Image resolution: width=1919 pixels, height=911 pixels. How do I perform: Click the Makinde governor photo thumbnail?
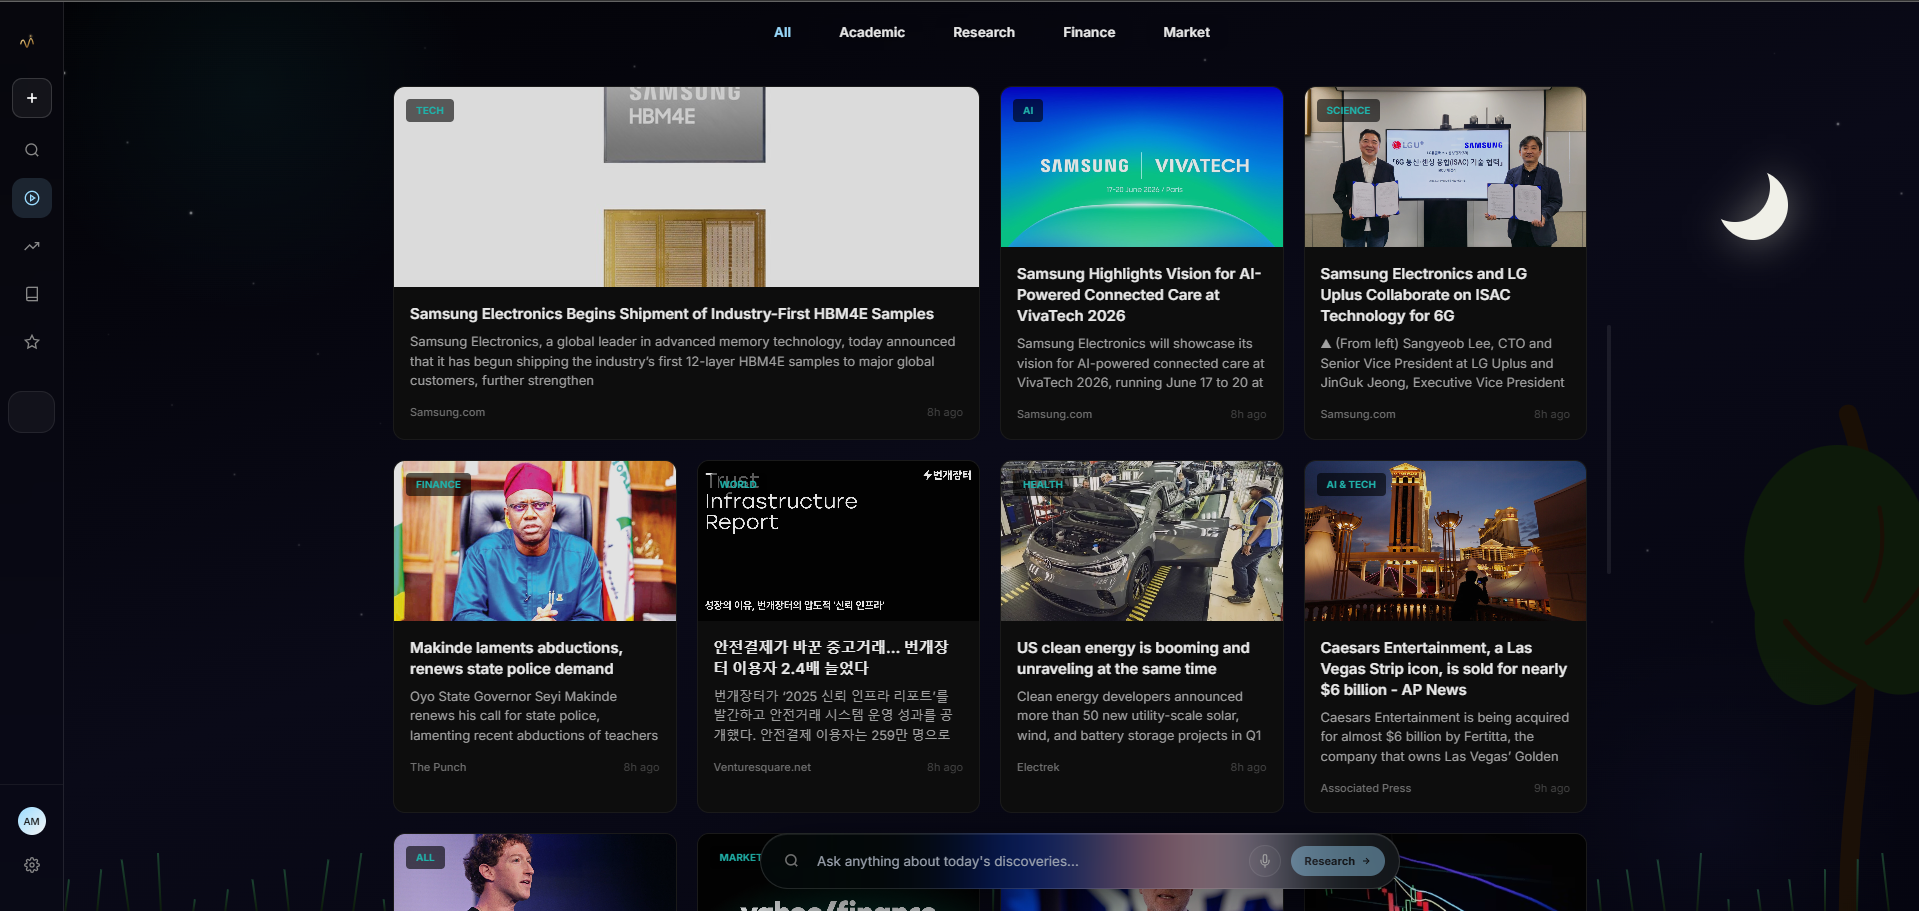pos(535,541)
